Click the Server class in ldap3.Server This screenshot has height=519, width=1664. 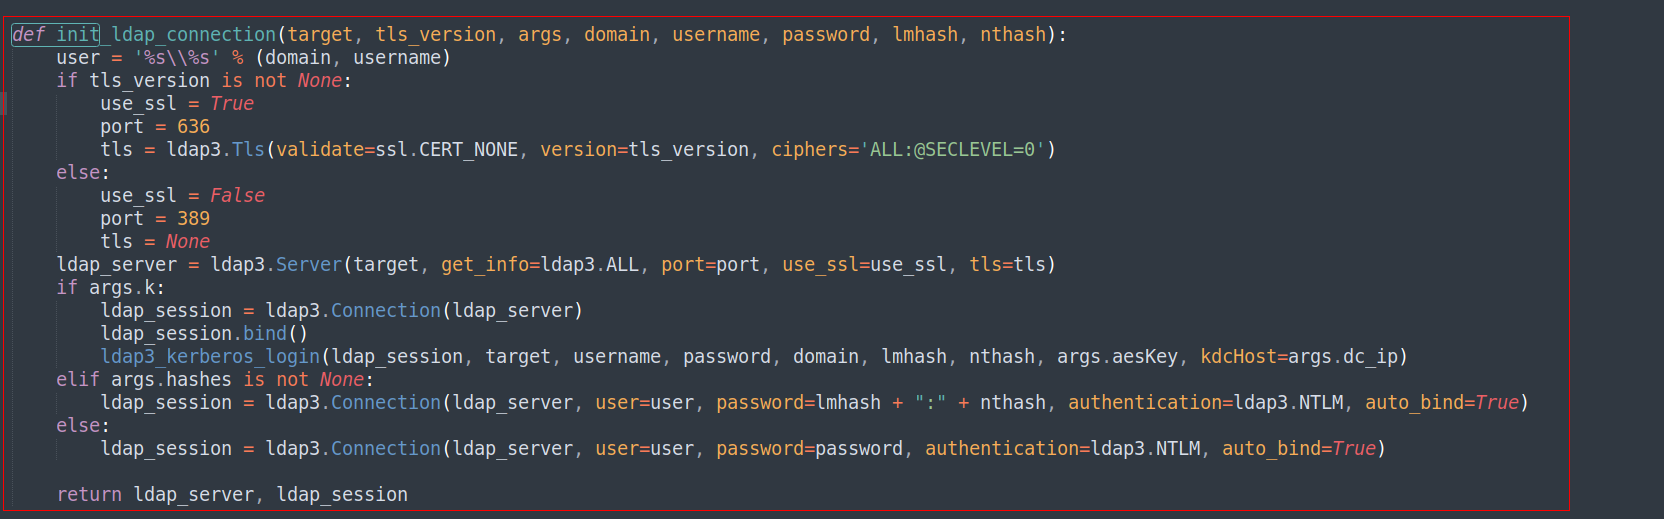[x=309, y=265]
